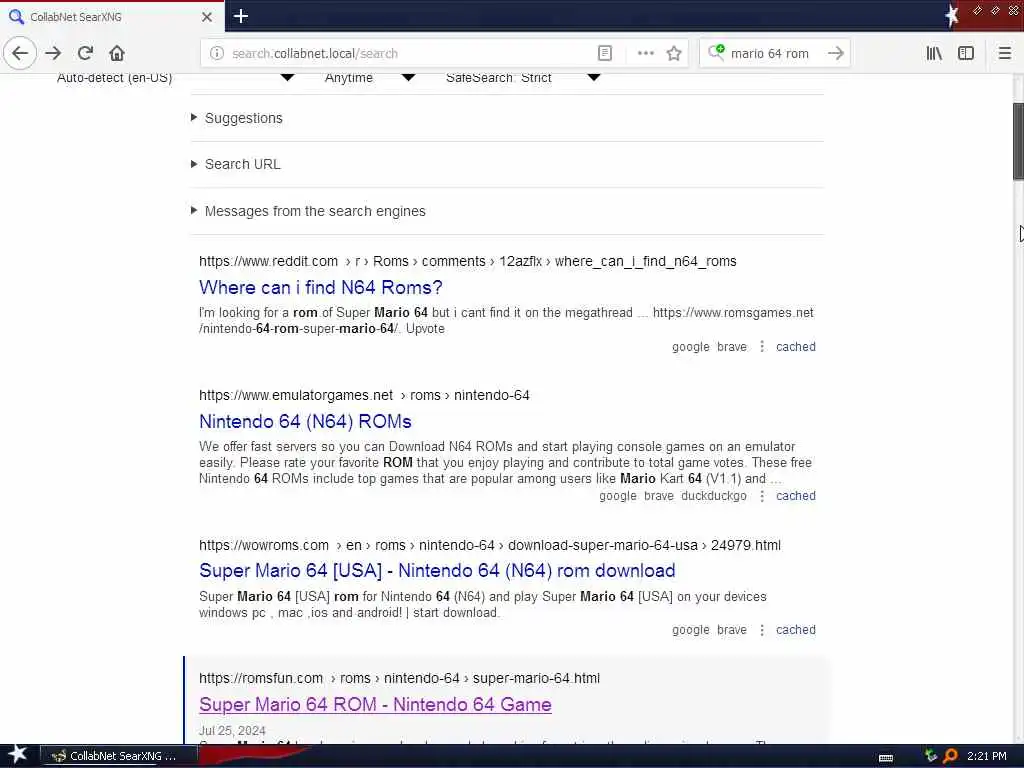The height and width of the screenshot is (768, 1024).
Task: Open the language Auto-detect dropdown
Action: [175, 78]
